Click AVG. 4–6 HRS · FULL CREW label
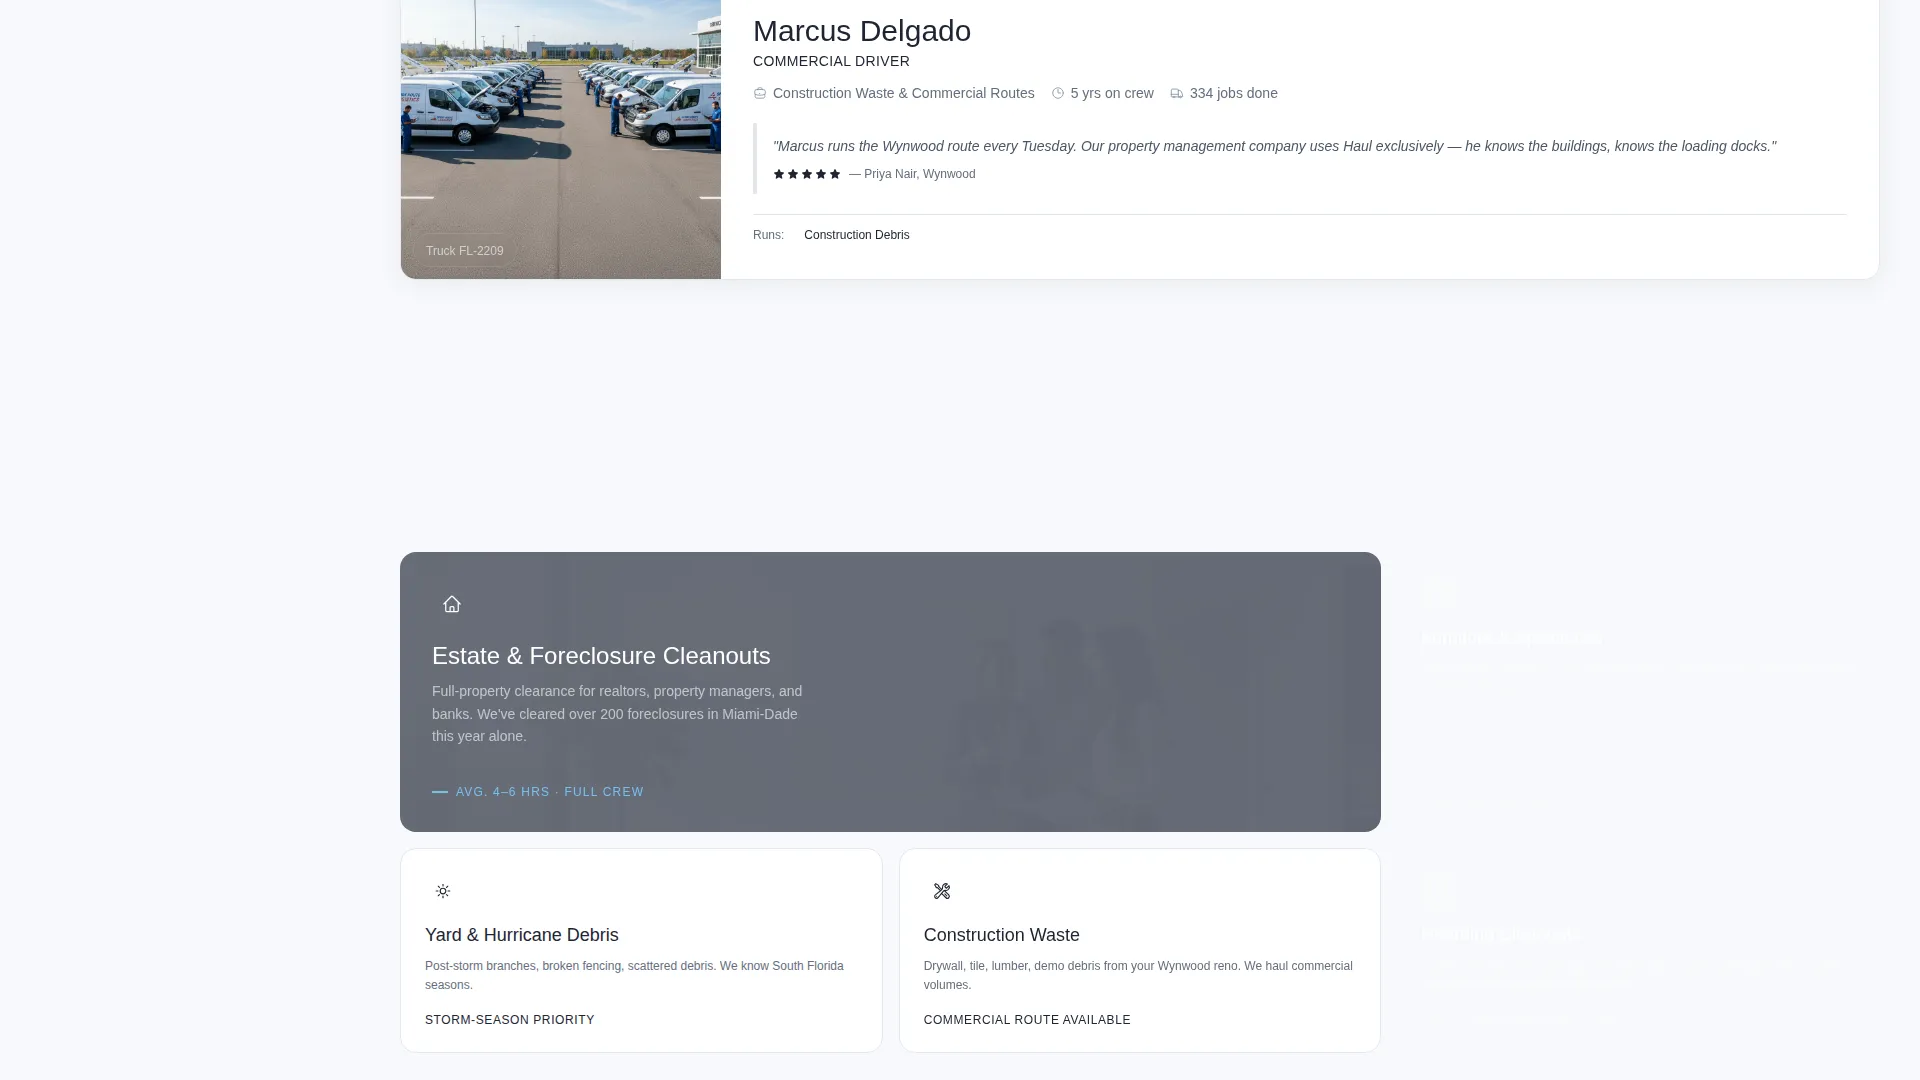This screenshot has width=1920, height=1080. 550,792
